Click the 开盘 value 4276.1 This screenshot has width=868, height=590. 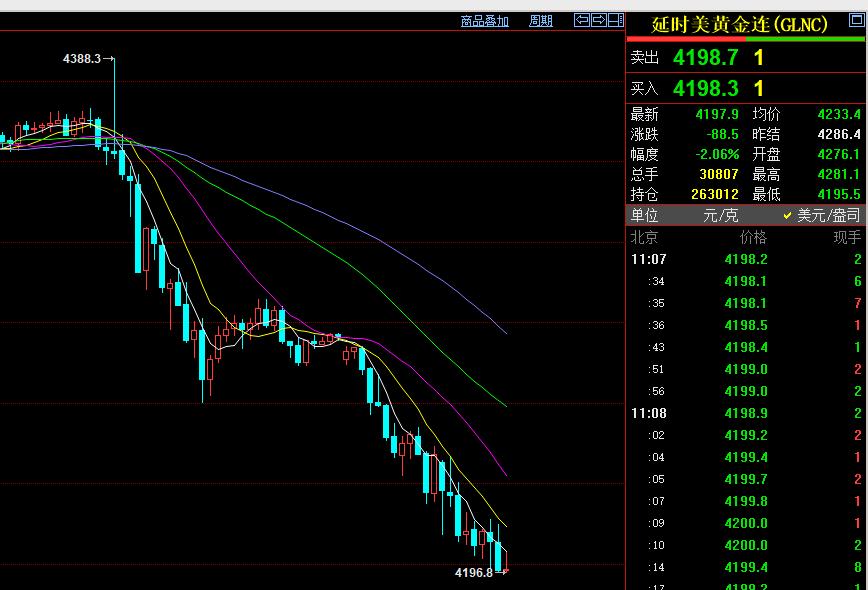click(839, 154)
